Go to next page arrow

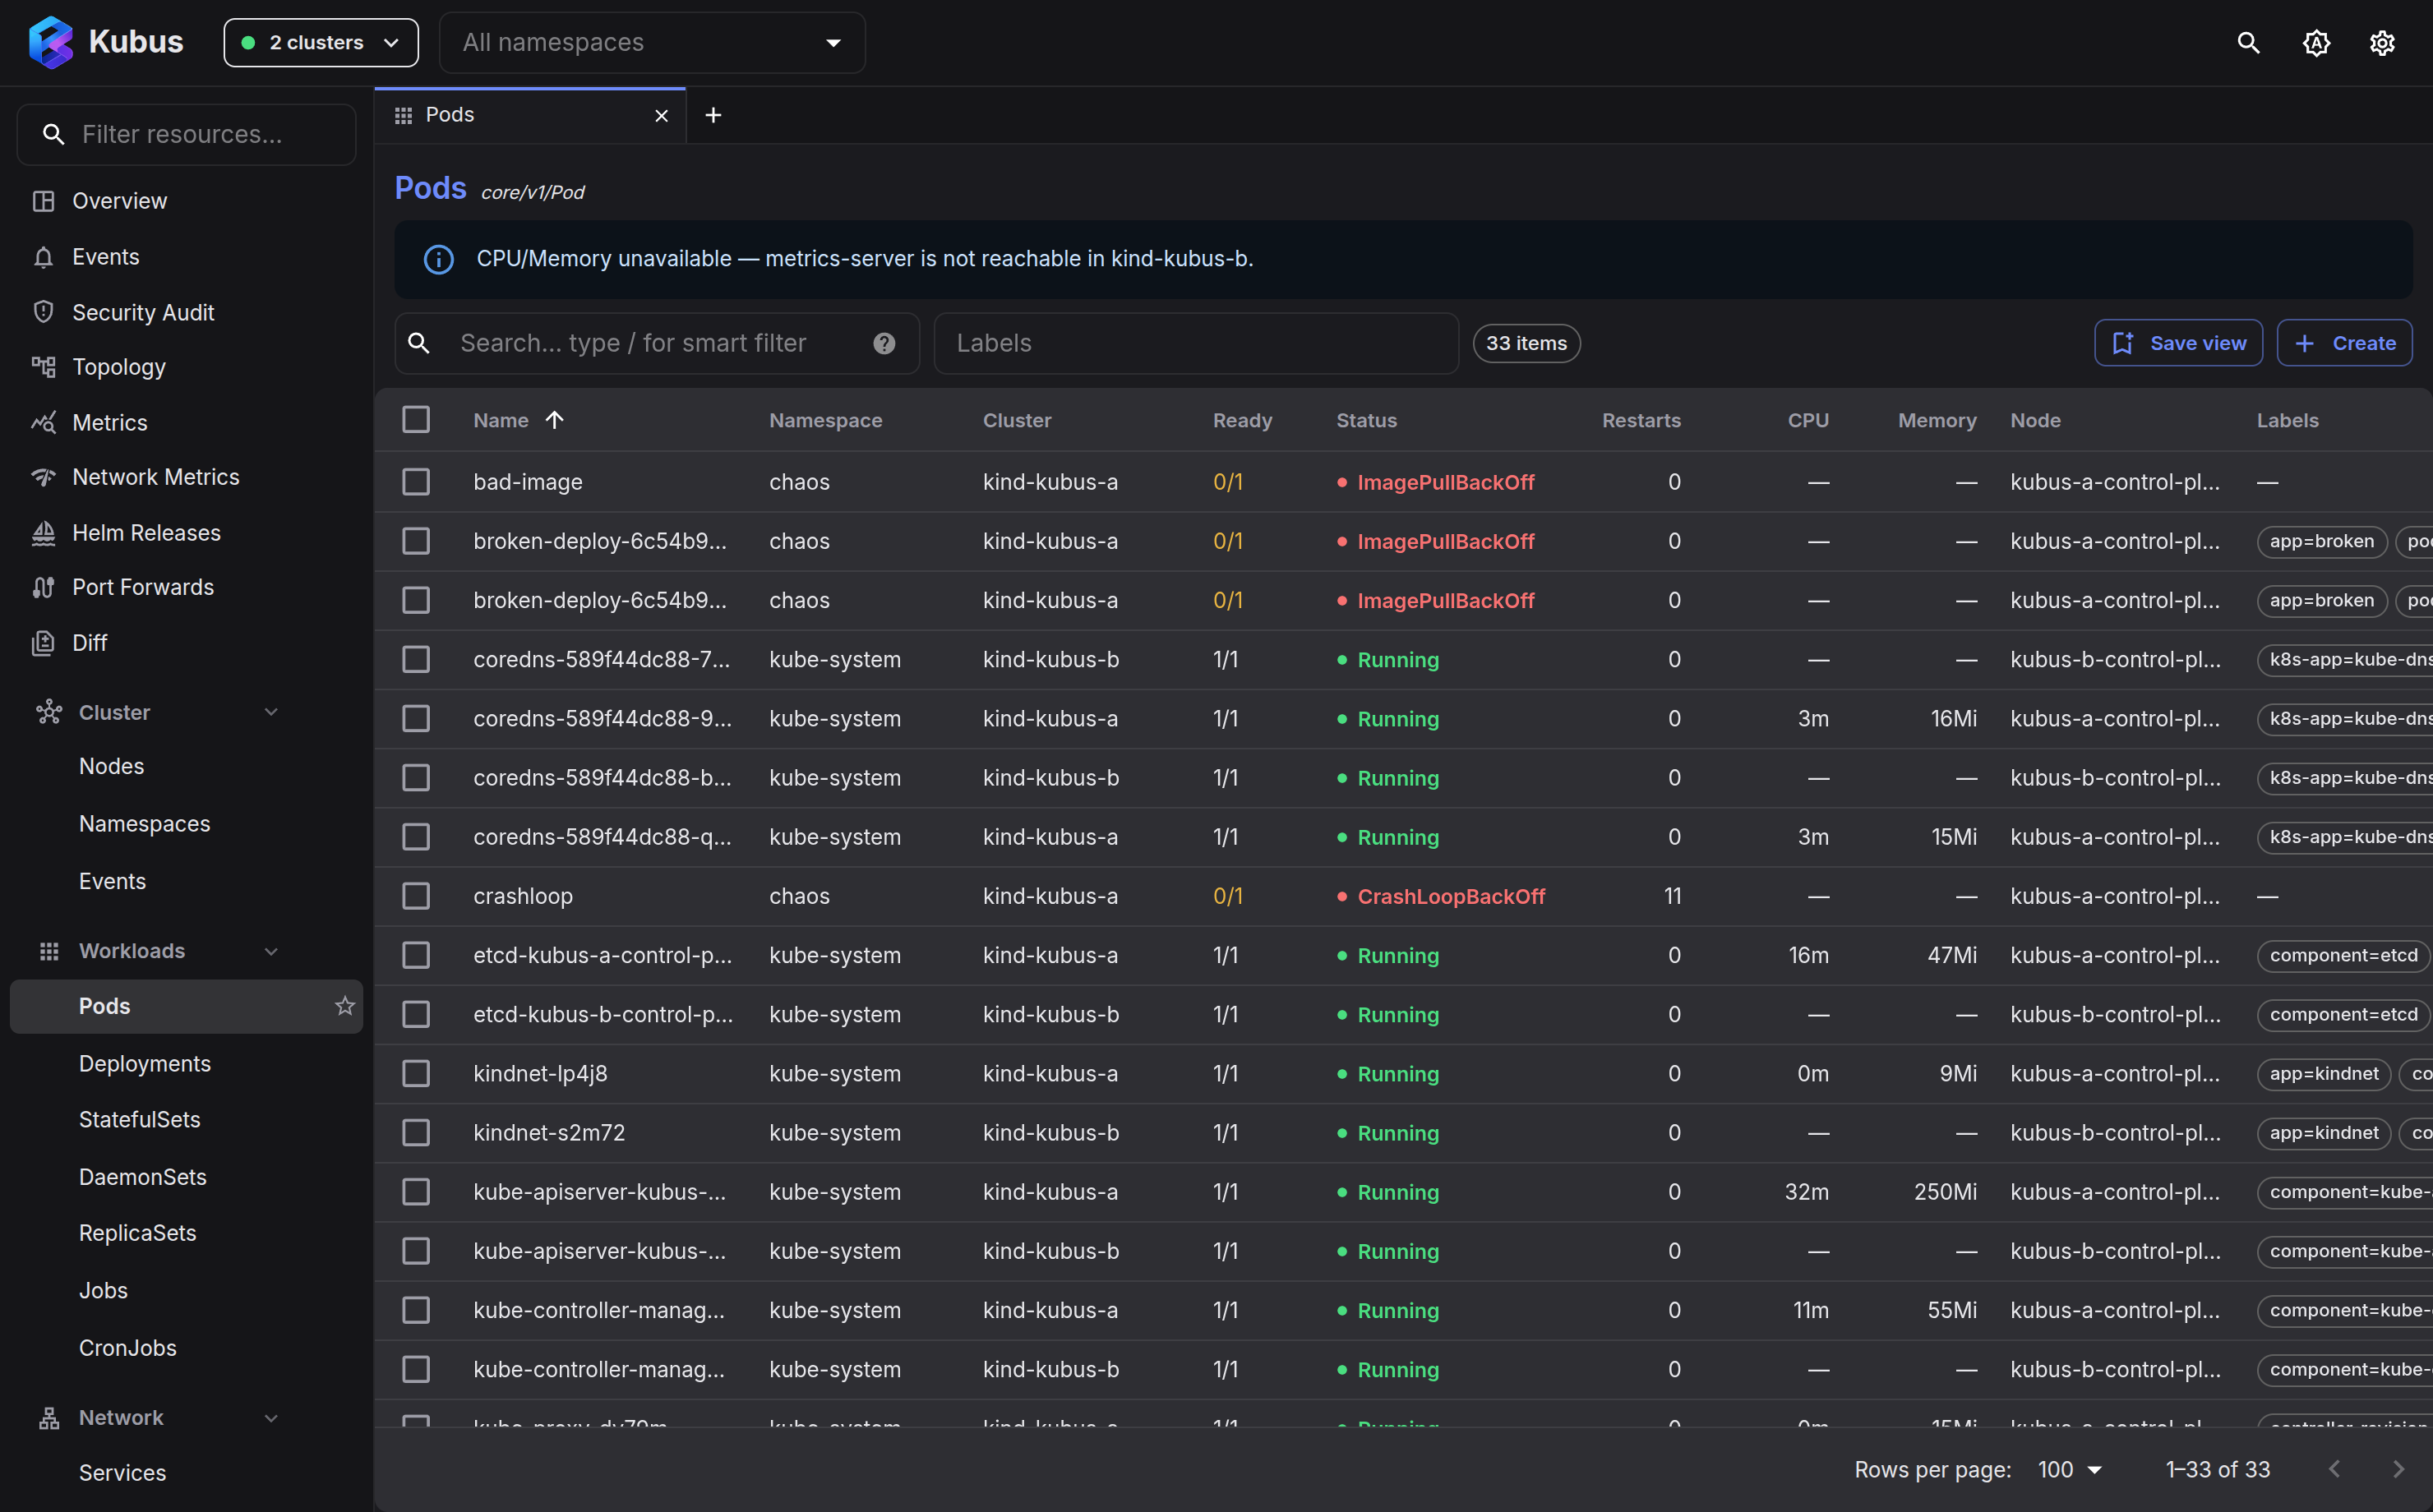click(2398, 1469)
